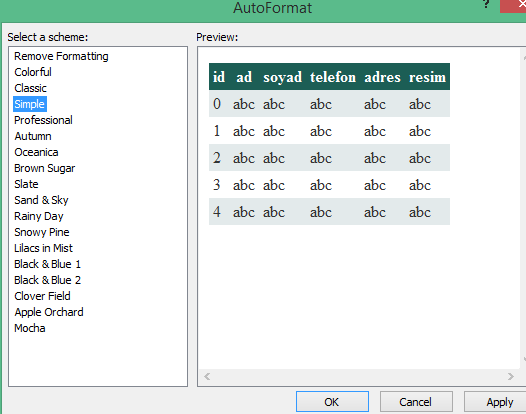Select the Colorful scheme
526x414 pixels.
pos(33,72)
